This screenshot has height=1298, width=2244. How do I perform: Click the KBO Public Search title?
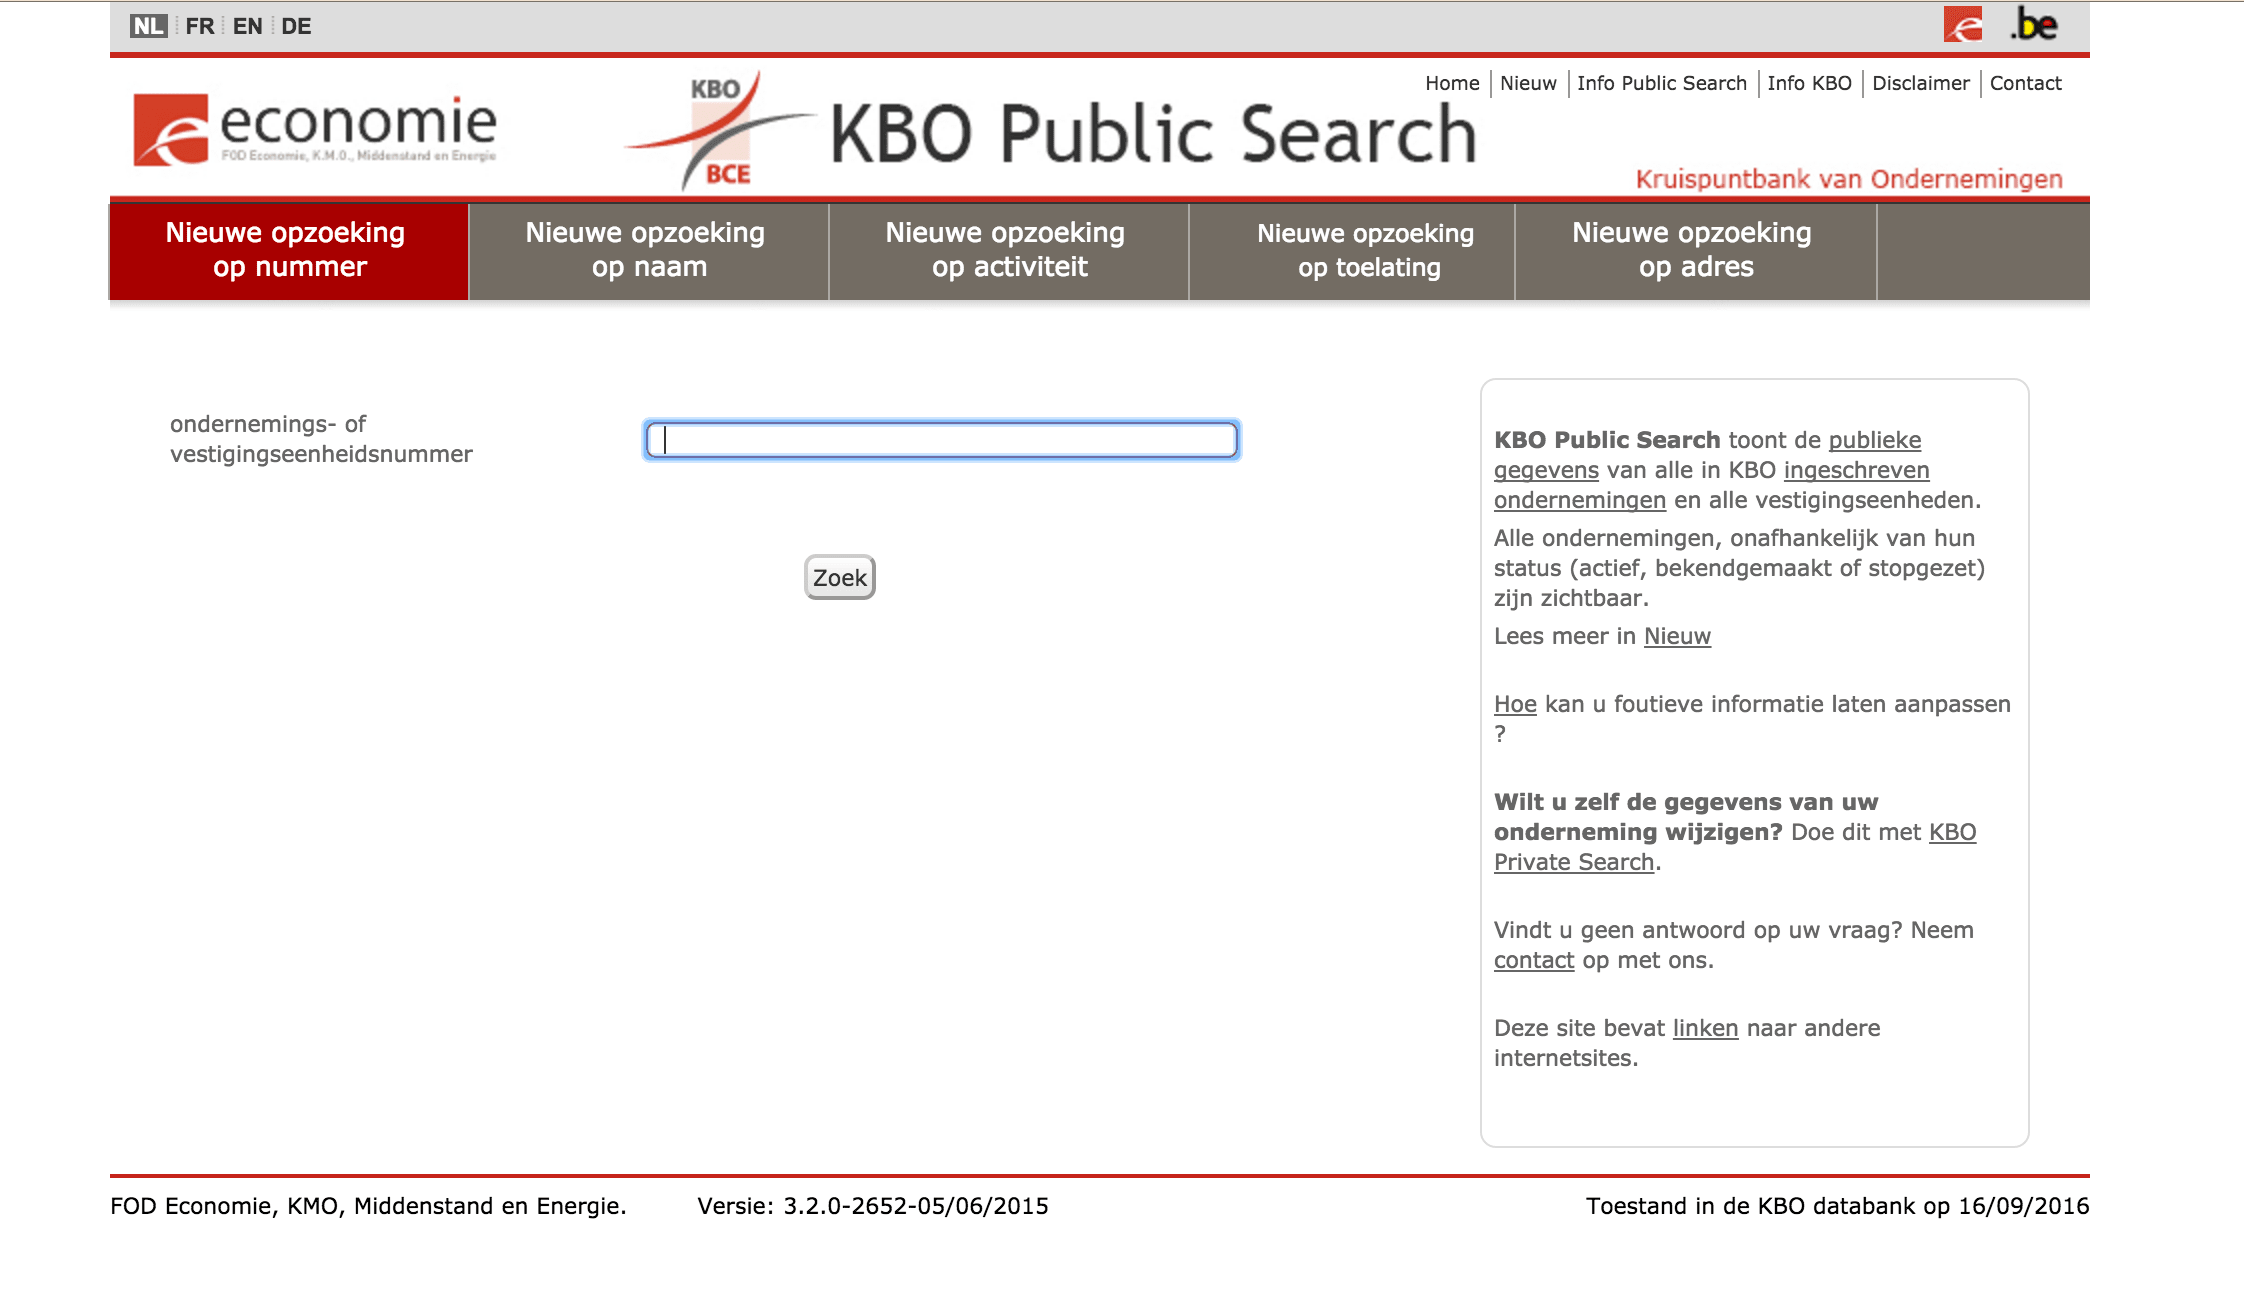1153,134
